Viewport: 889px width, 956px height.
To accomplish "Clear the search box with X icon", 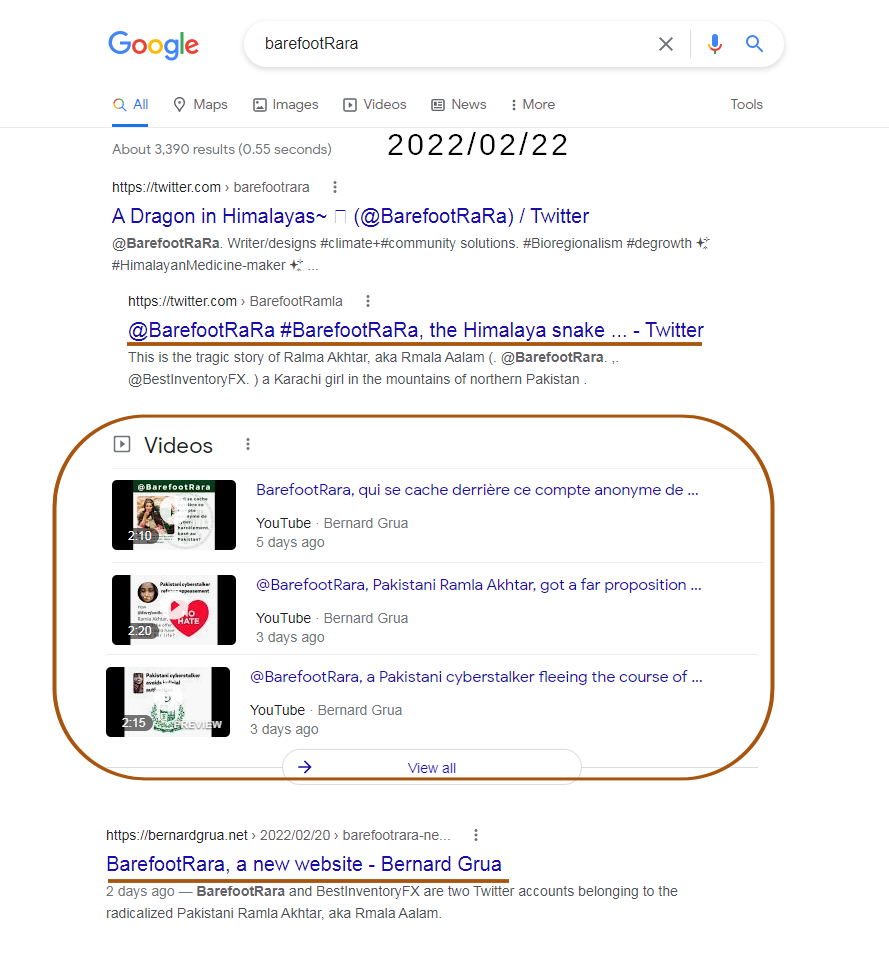I will [x=666, y=44].
